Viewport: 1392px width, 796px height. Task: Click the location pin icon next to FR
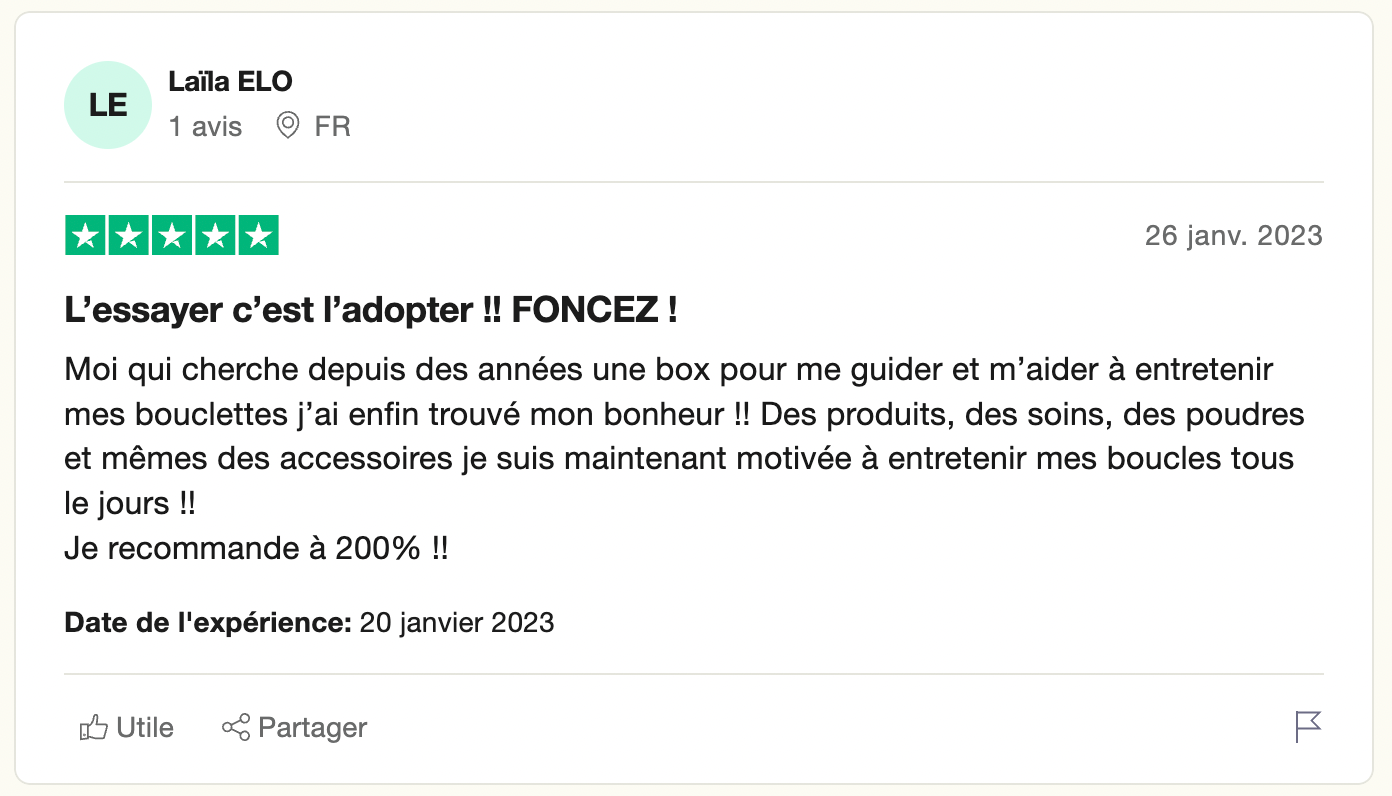pyautogui.click(x=288, y=126)
